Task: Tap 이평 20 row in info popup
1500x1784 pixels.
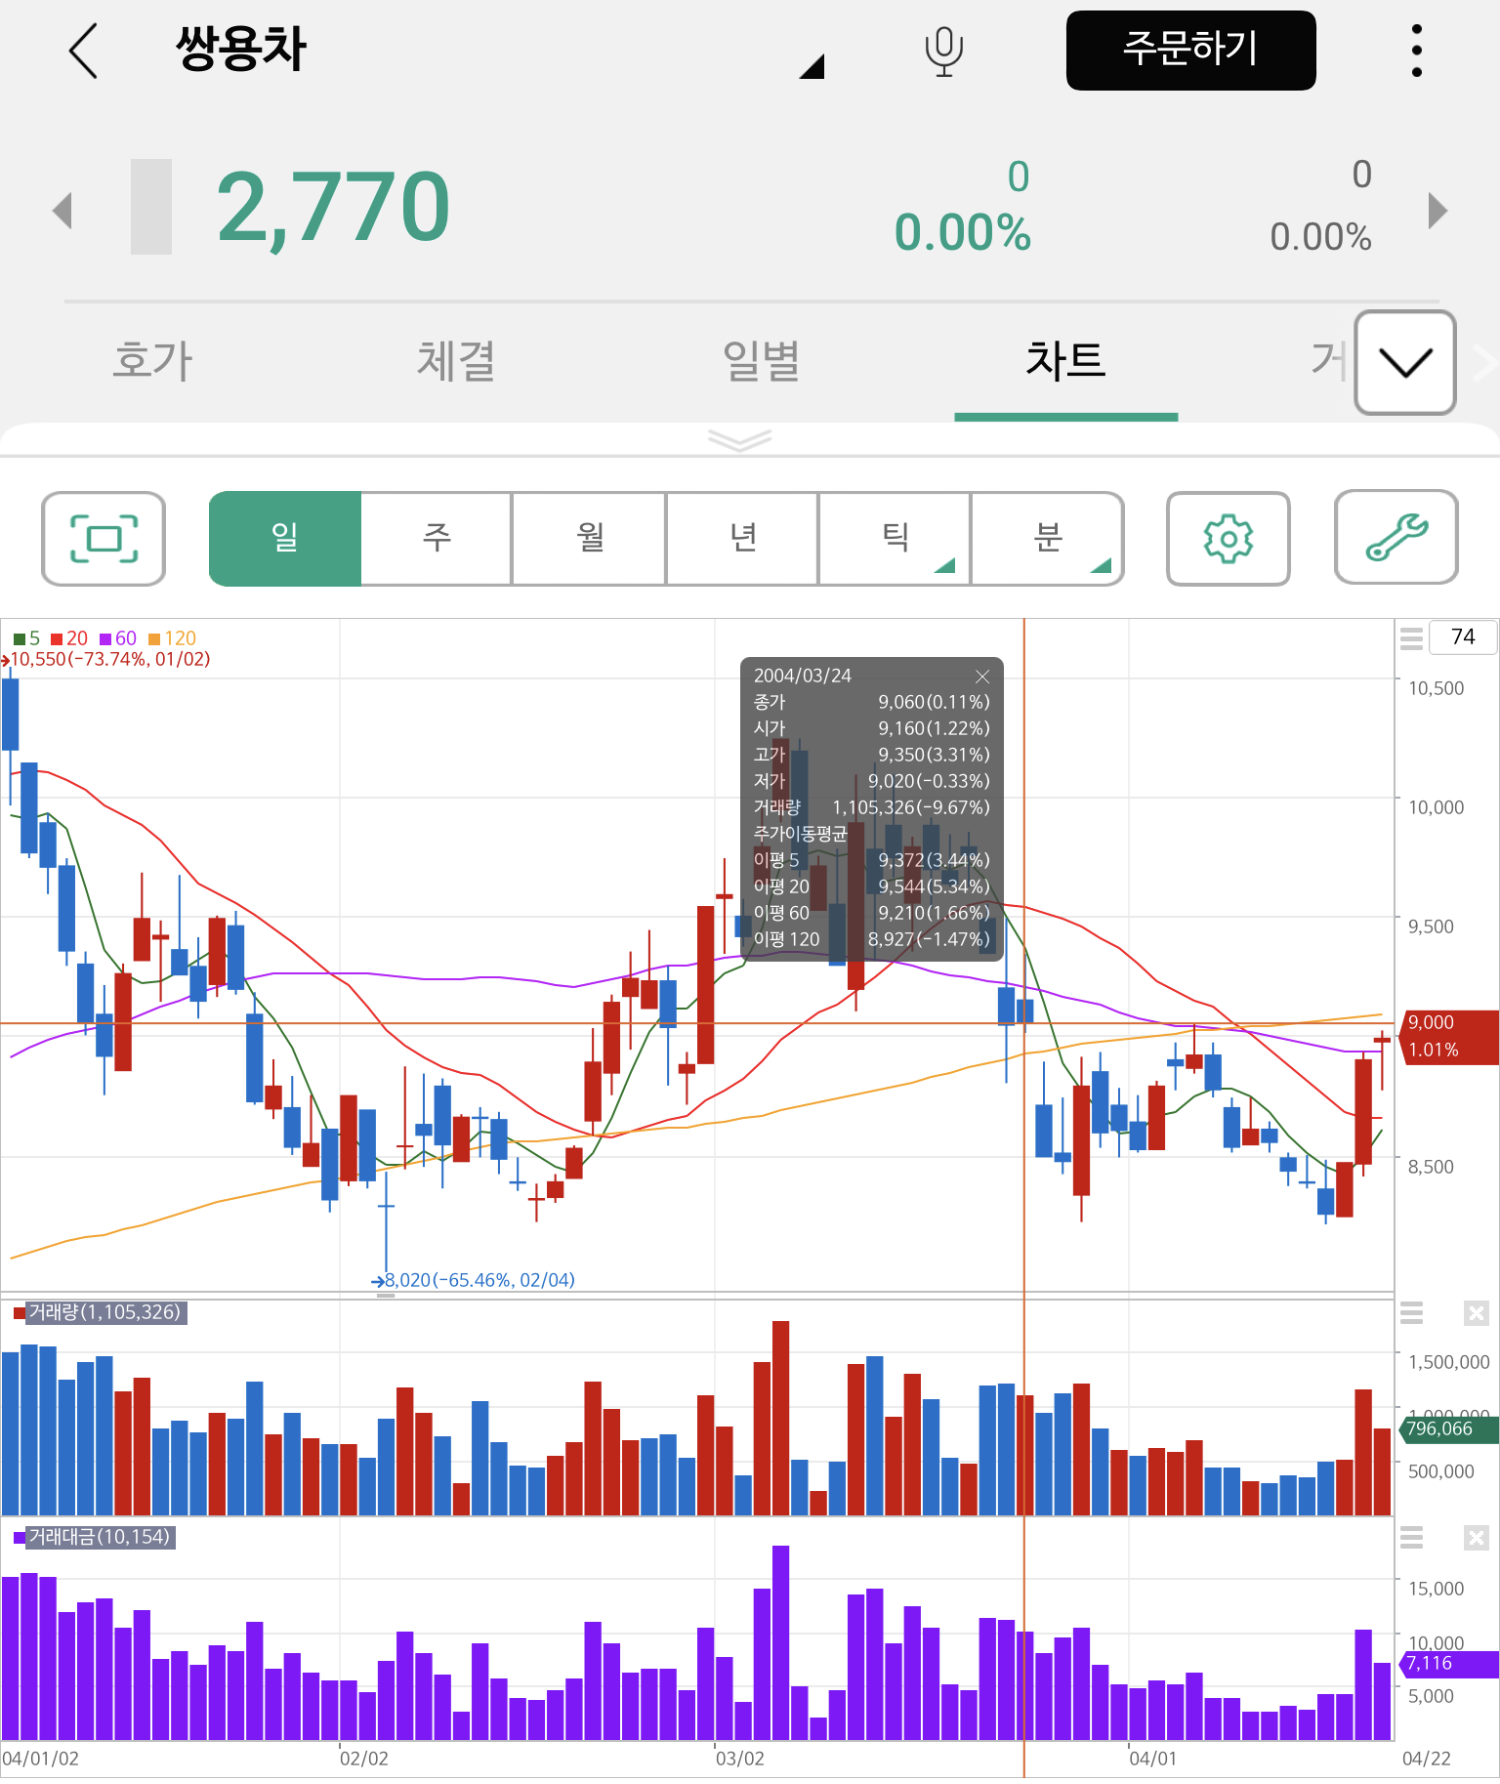Action: pyautogui.click(x=871, y=886)
